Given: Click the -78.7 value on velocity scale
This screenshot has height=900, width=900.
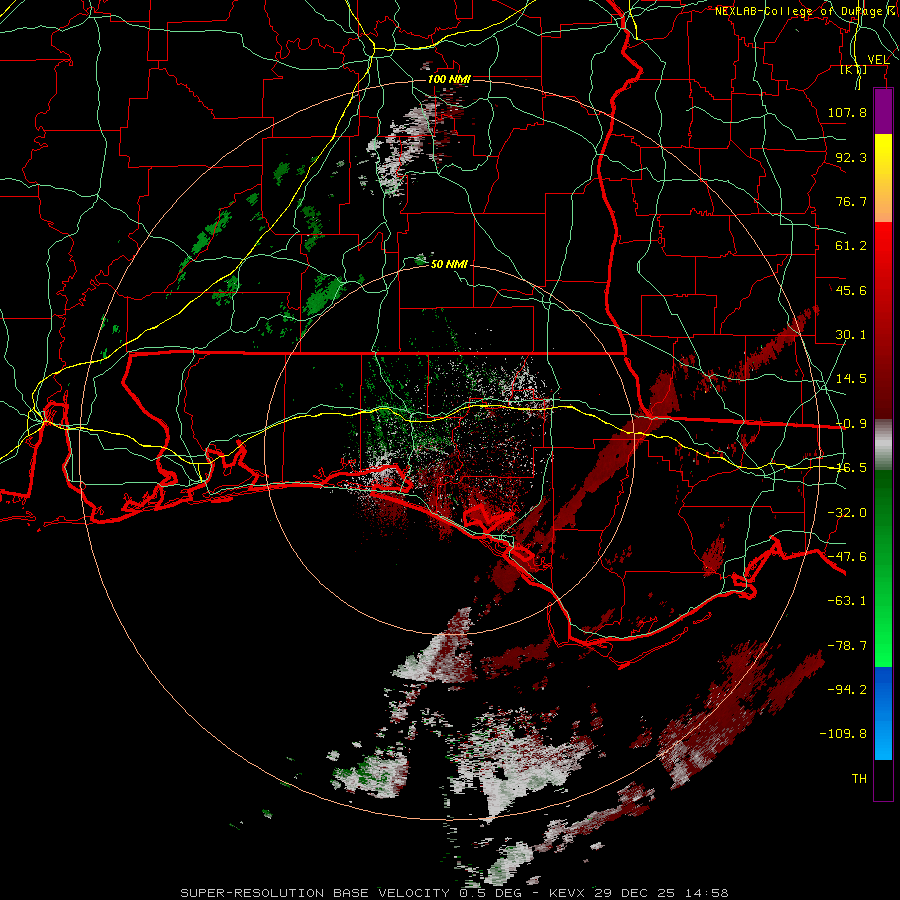Looking at the screenshot, I should (847, 646).
